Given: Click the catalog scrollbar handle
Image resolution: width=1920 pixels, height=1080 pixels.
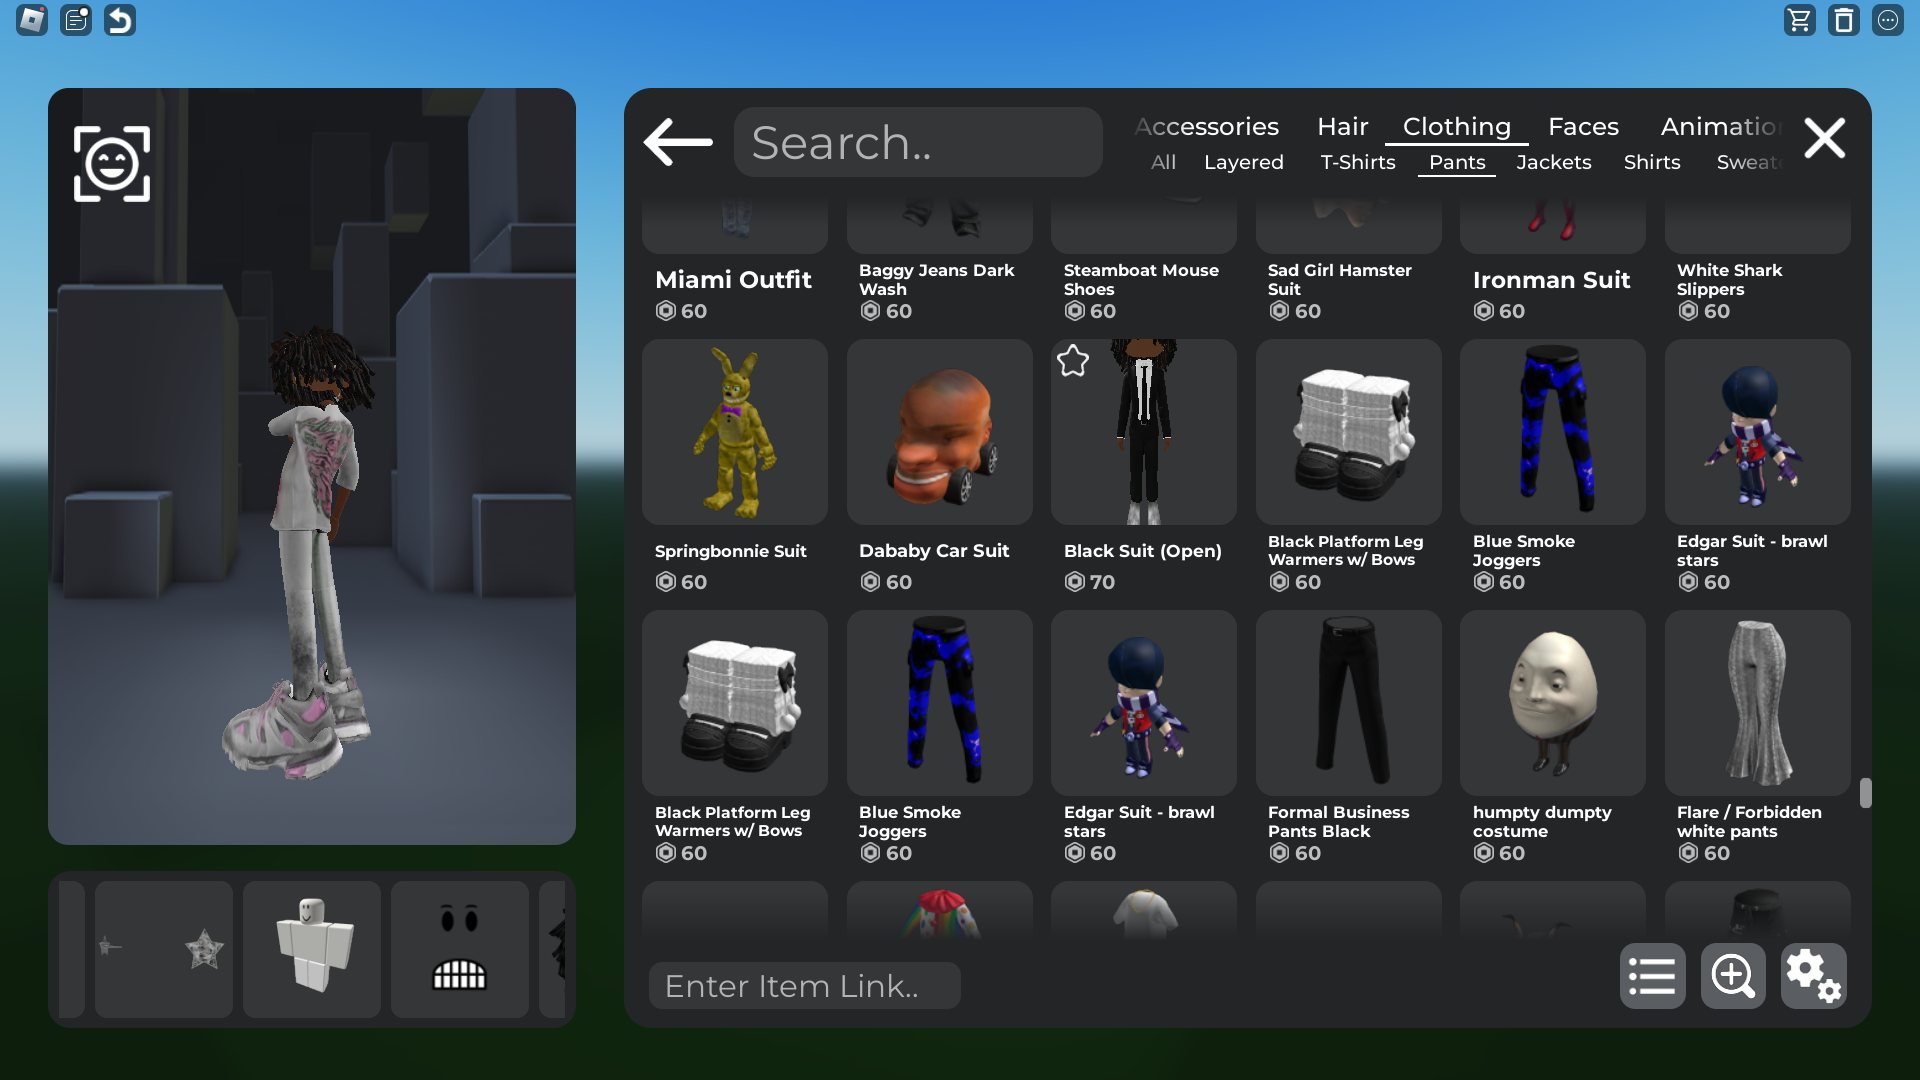Looking at the screenshot, I should pyautogui.click(x=1865, y=793).
